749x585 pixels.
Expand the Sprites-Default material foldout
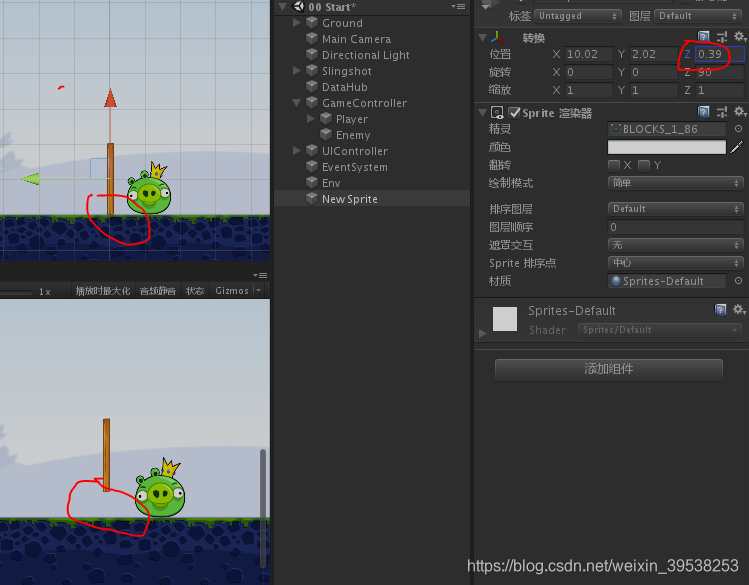pyautogui.click(x=482, y=333)
